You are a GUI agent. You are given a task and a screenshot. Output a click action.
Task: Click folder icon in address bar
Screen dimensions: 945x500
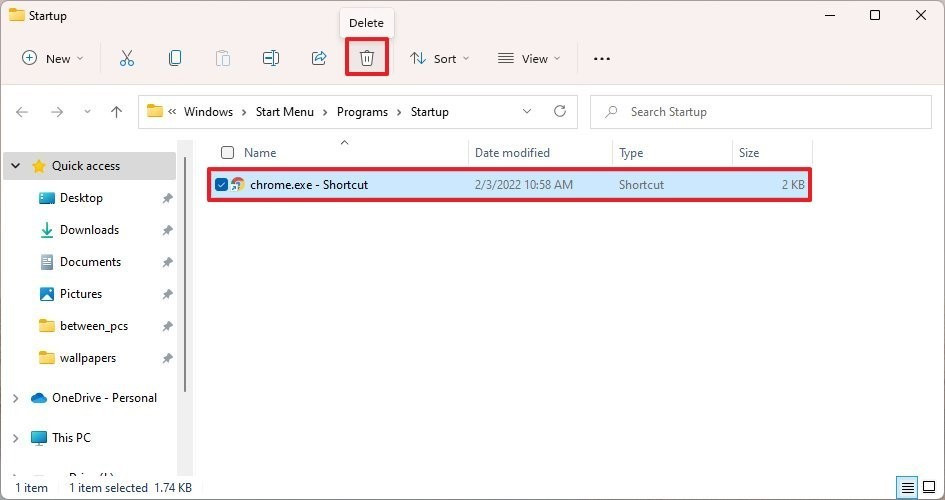tap(155, 111)
